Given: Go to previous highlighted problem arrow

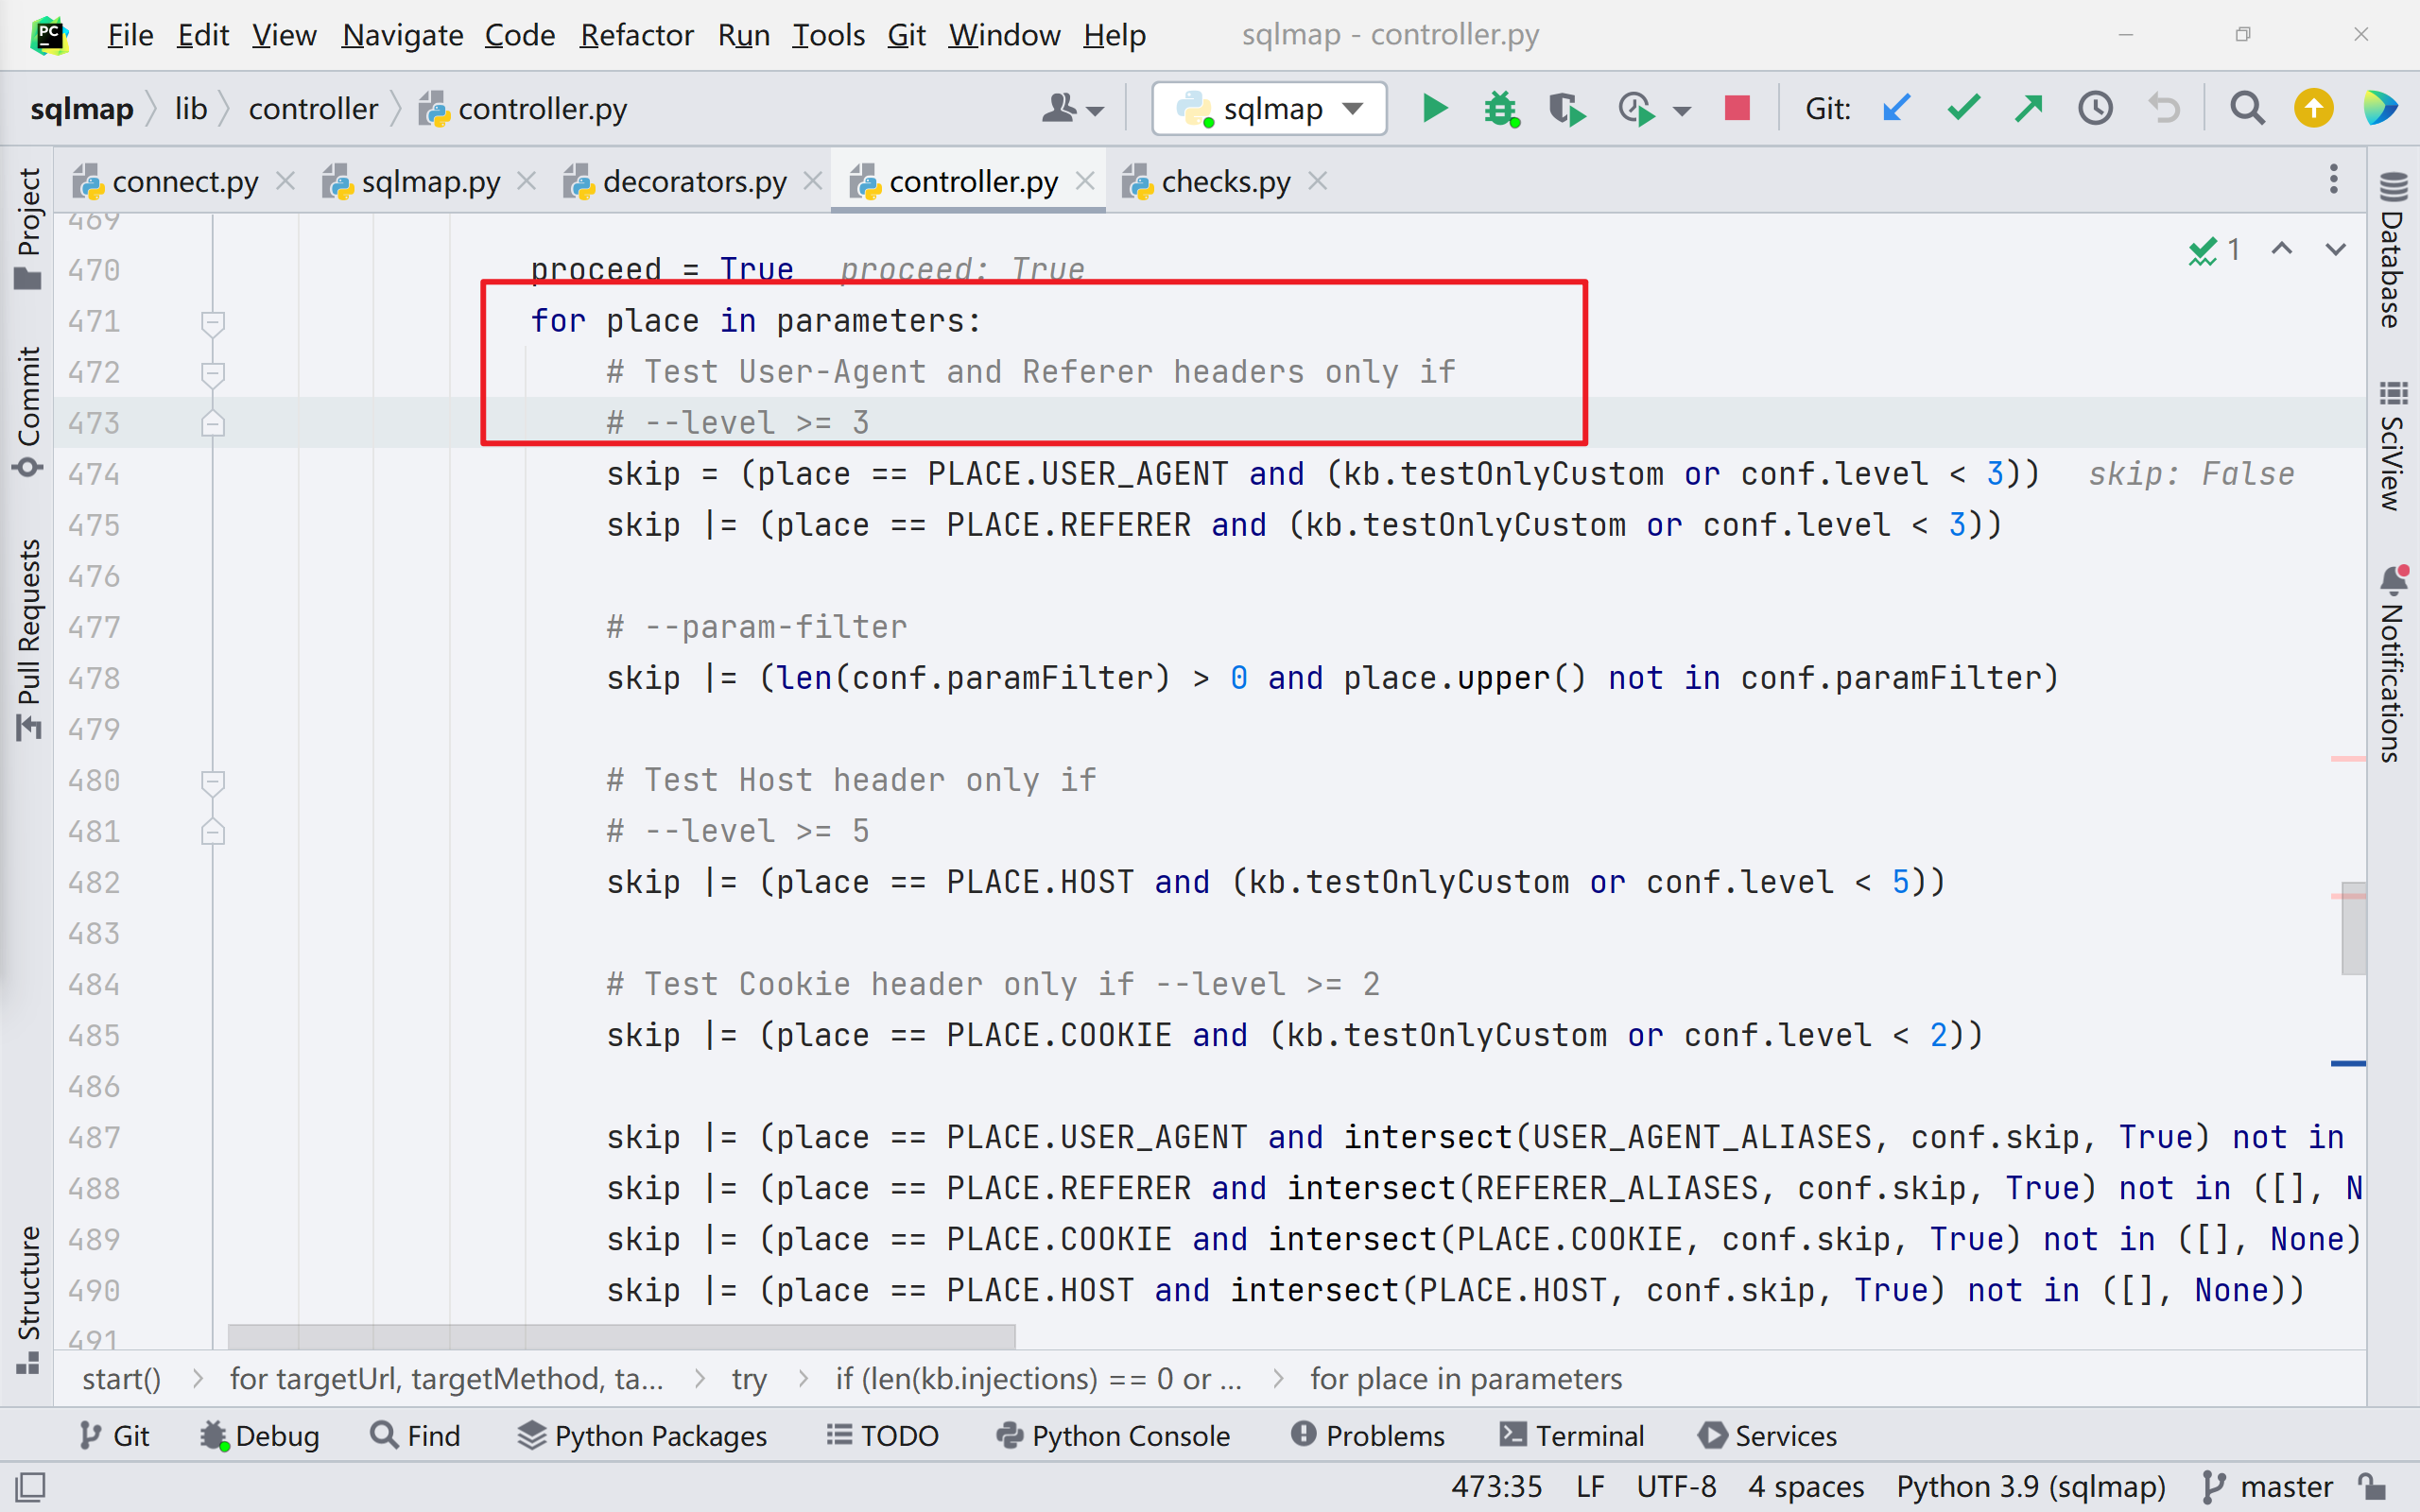Looking at the screenshot, I should click(2281, 249).
